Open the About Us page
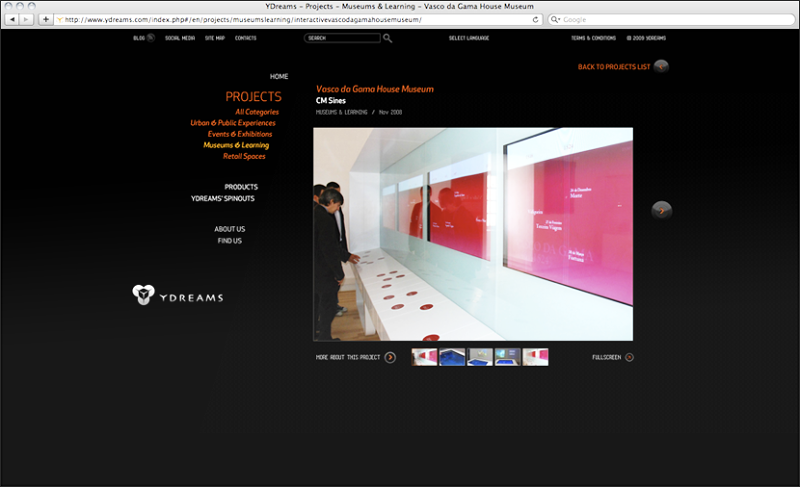 coord(229,229)
